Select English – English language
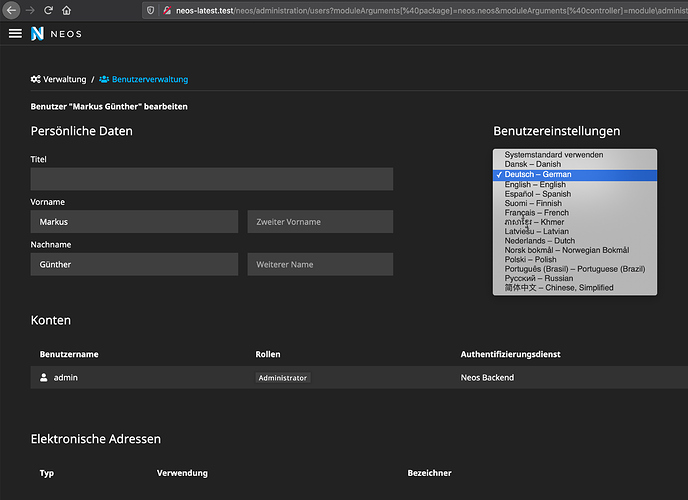Viewport: 688px width, 500px height. coord(575,184)
